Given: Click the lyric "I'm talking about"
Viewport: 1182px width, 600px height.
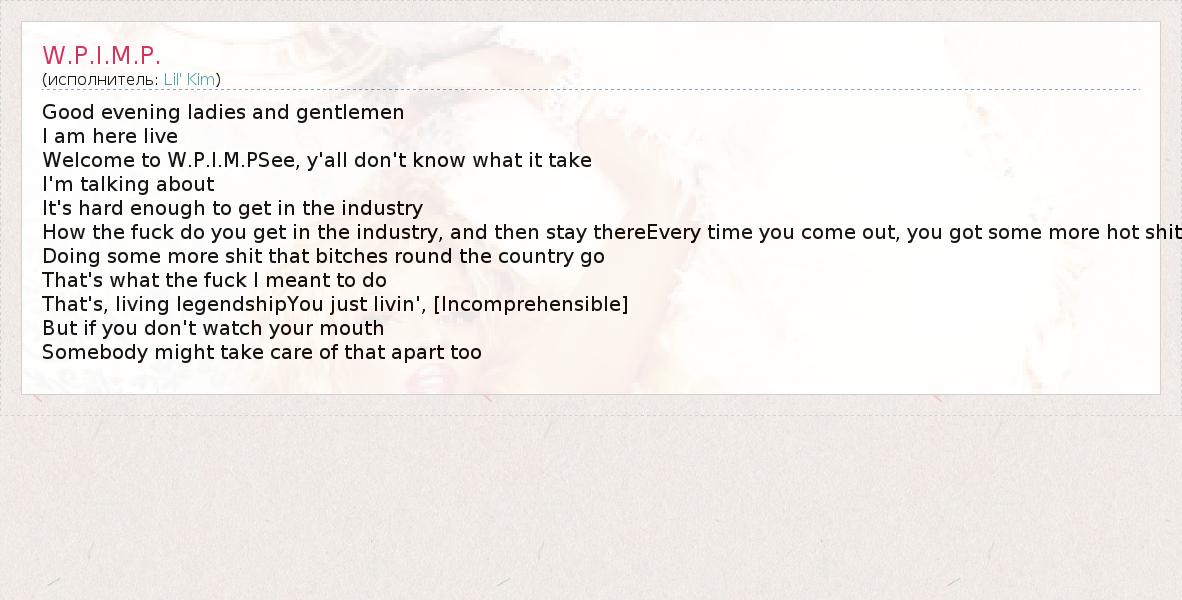Looking at the screenshot, I should [x=128, y=184].
